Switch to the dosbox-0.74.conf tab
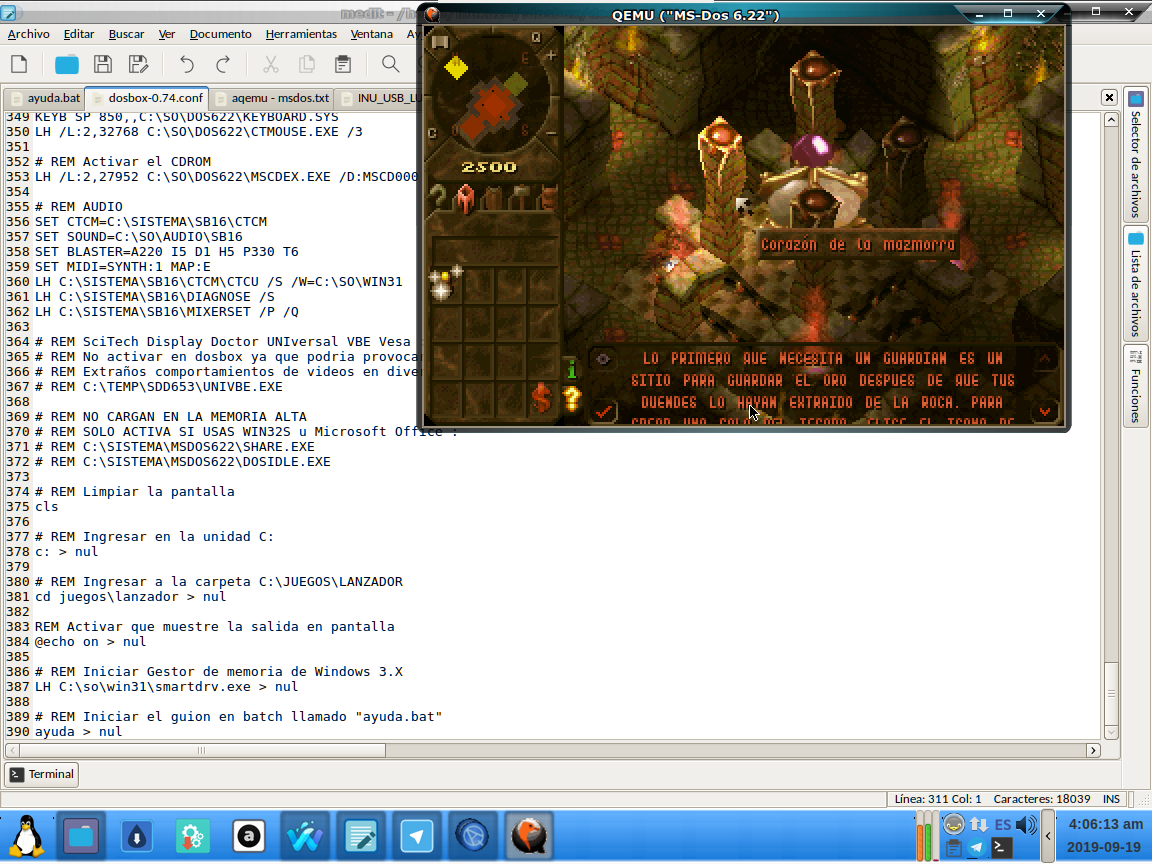The height and width of the screenshot is (864, 1152). 147,98
